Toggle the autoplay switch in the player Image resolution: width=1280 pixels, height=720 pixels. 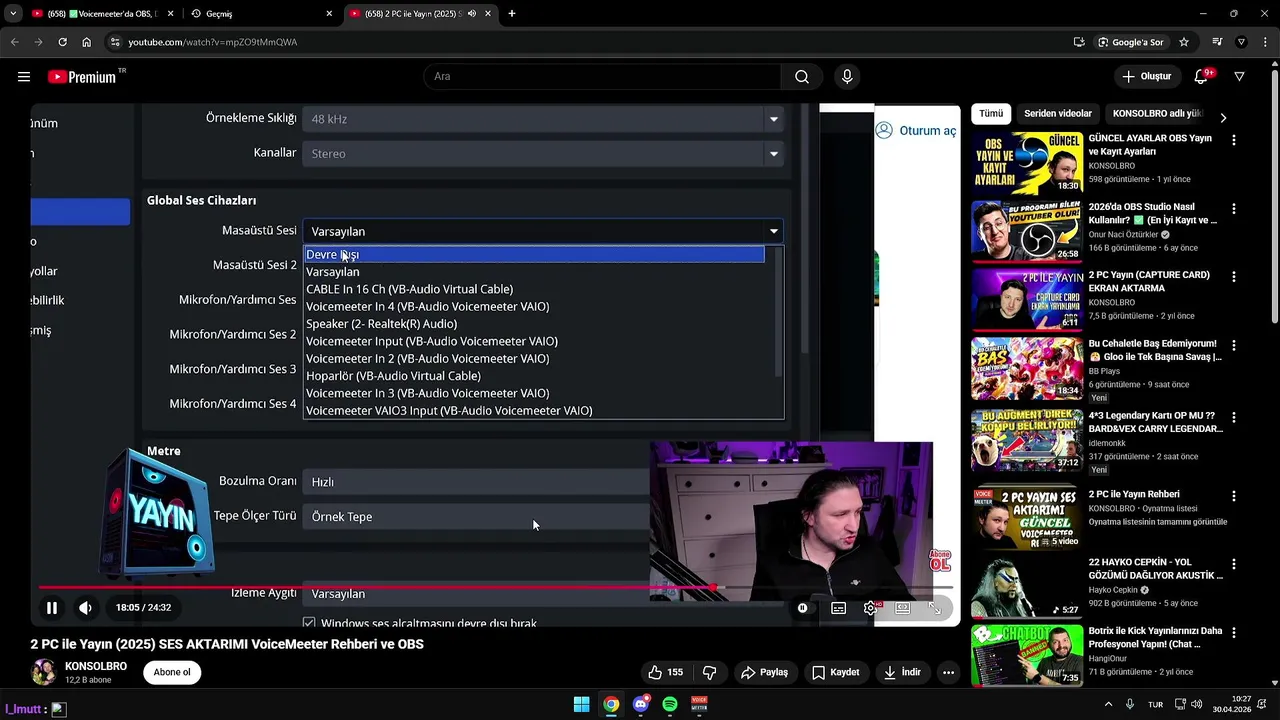[x=802, y=607]
